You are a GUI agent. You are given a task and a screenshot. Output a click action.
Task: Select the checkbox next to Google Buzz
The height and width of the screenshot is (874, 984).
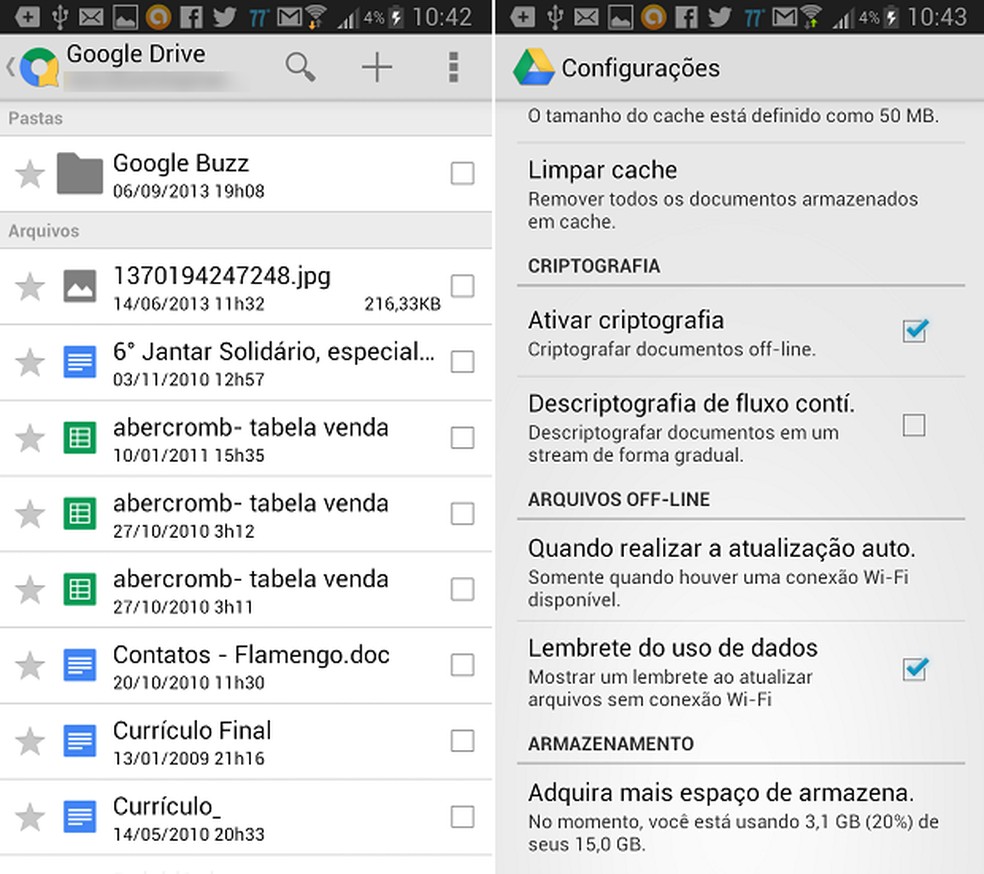462,172
